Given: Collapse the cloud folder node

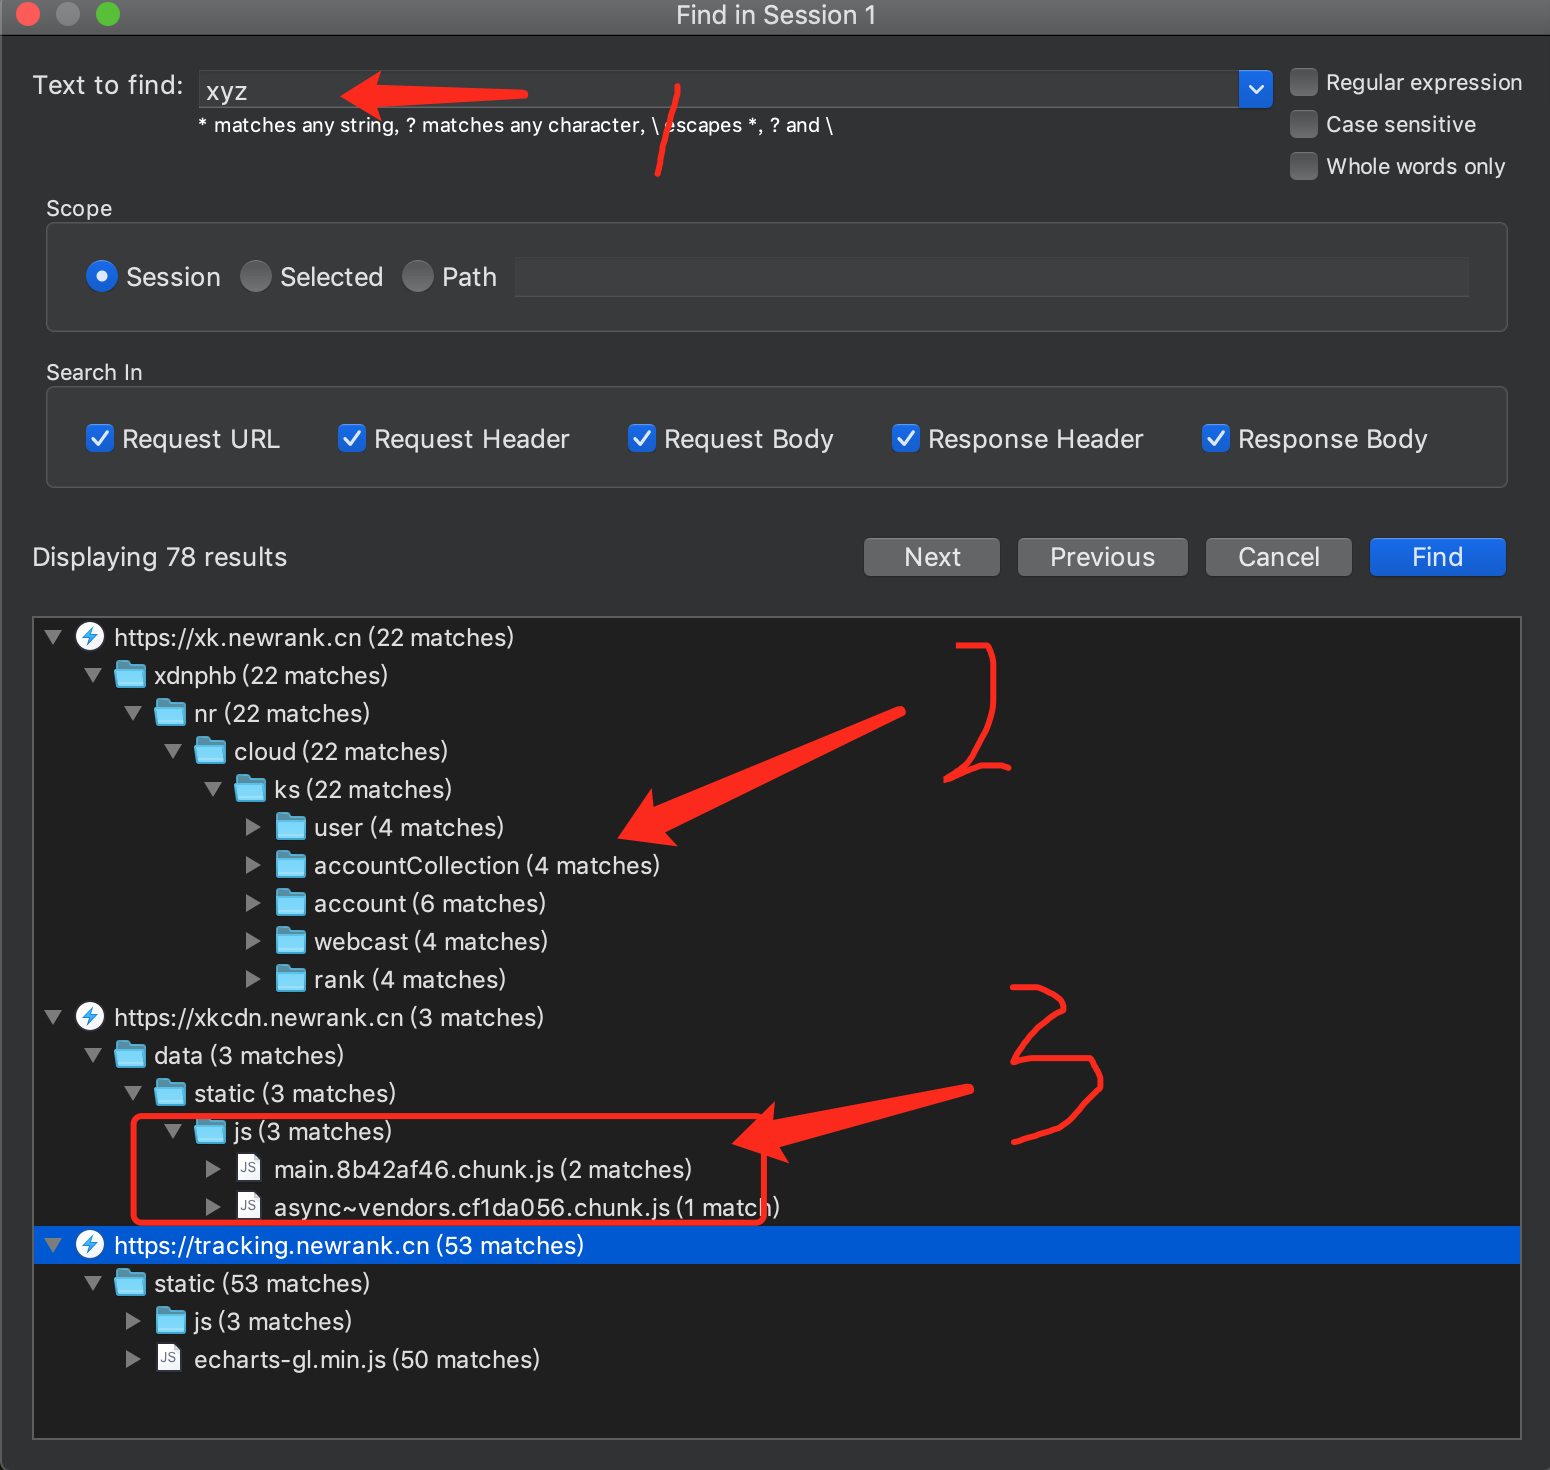Looking at the screenshot, I should 173,750.
